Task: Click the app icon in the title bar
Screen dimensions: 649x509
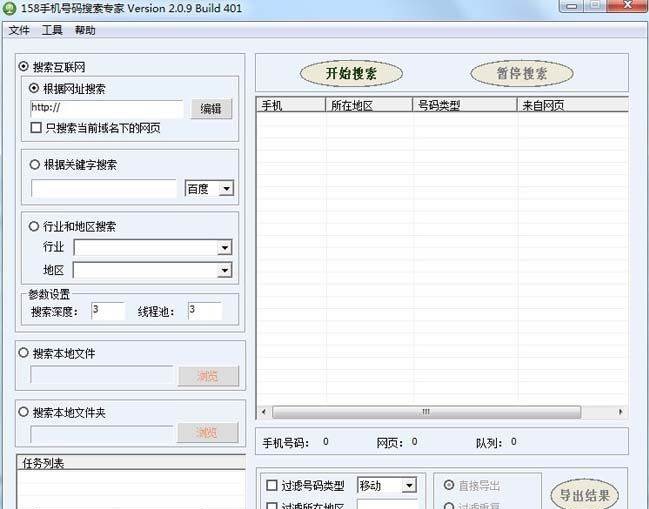Action: click(9, 8)
